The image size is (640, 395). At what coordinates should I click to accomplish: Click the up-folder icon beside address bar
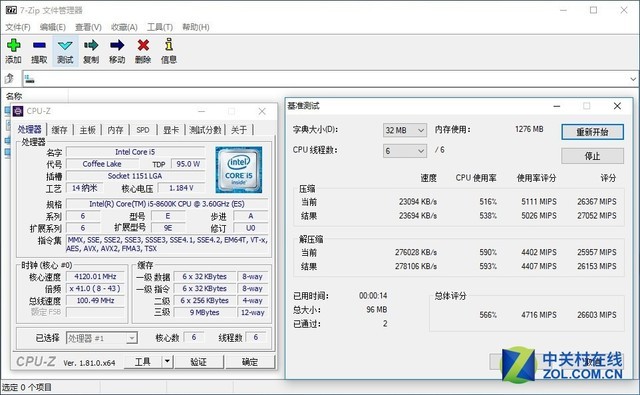[x=9, y=78]
